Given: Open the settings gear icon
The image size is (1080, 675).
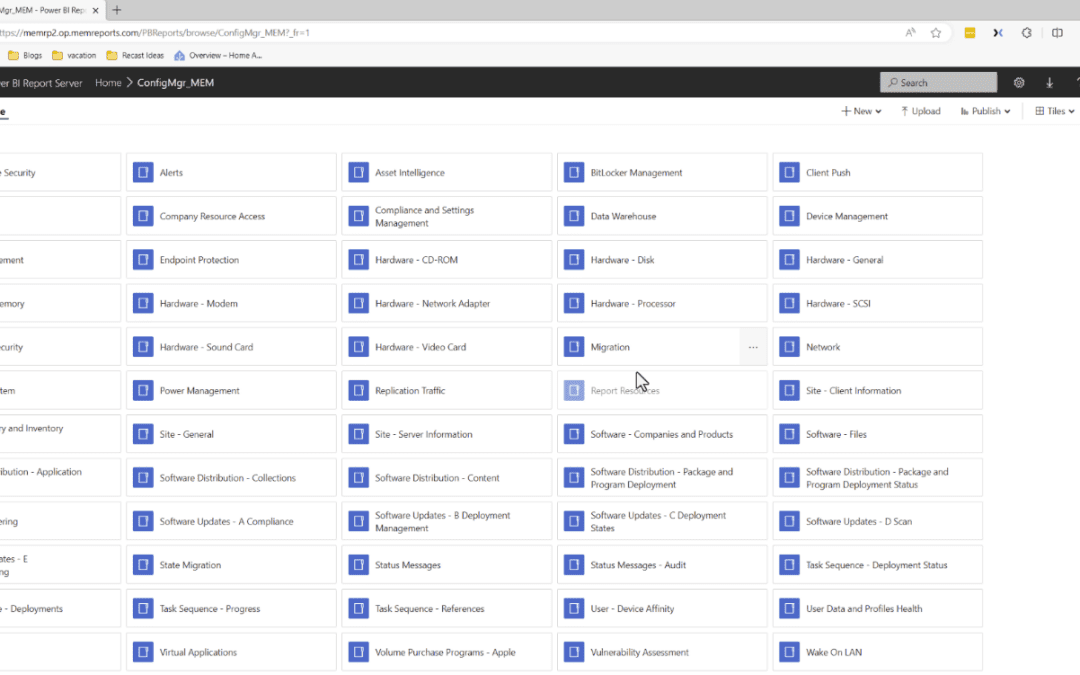Looking at the screenshot, I should pos(1019,83).
